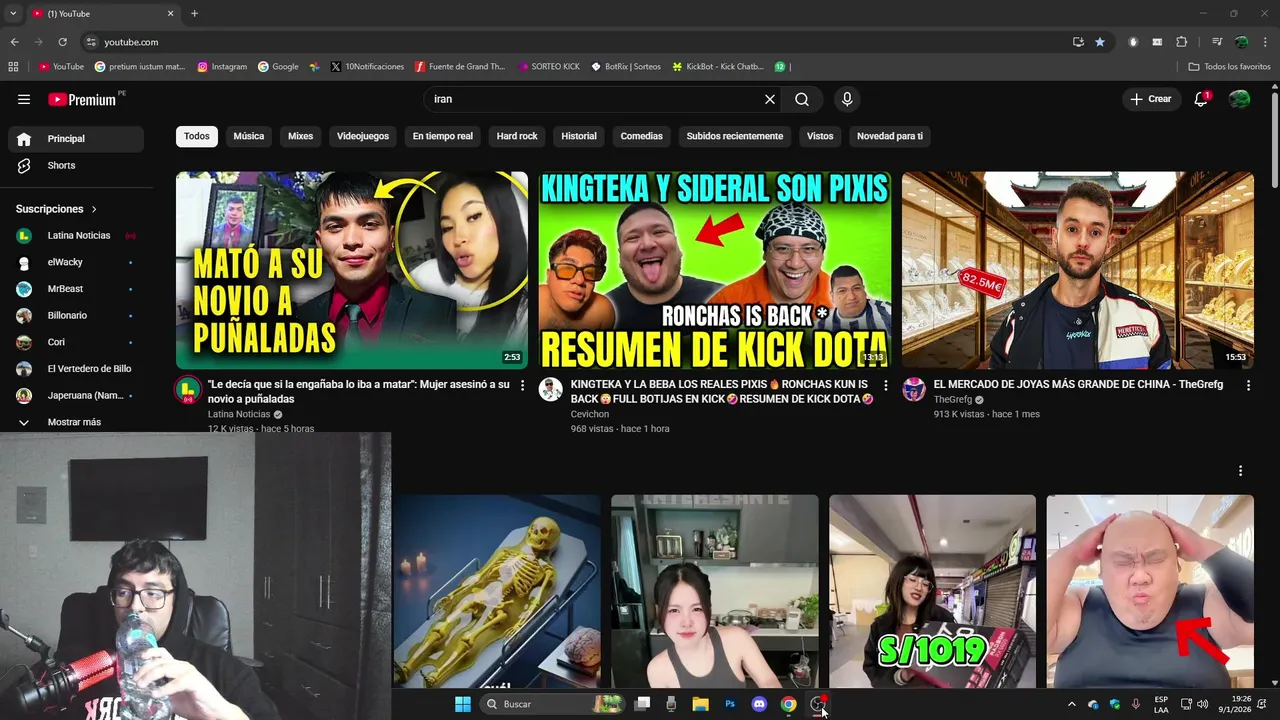Go to Shorts in sidebar

click(x=76, y=165)
